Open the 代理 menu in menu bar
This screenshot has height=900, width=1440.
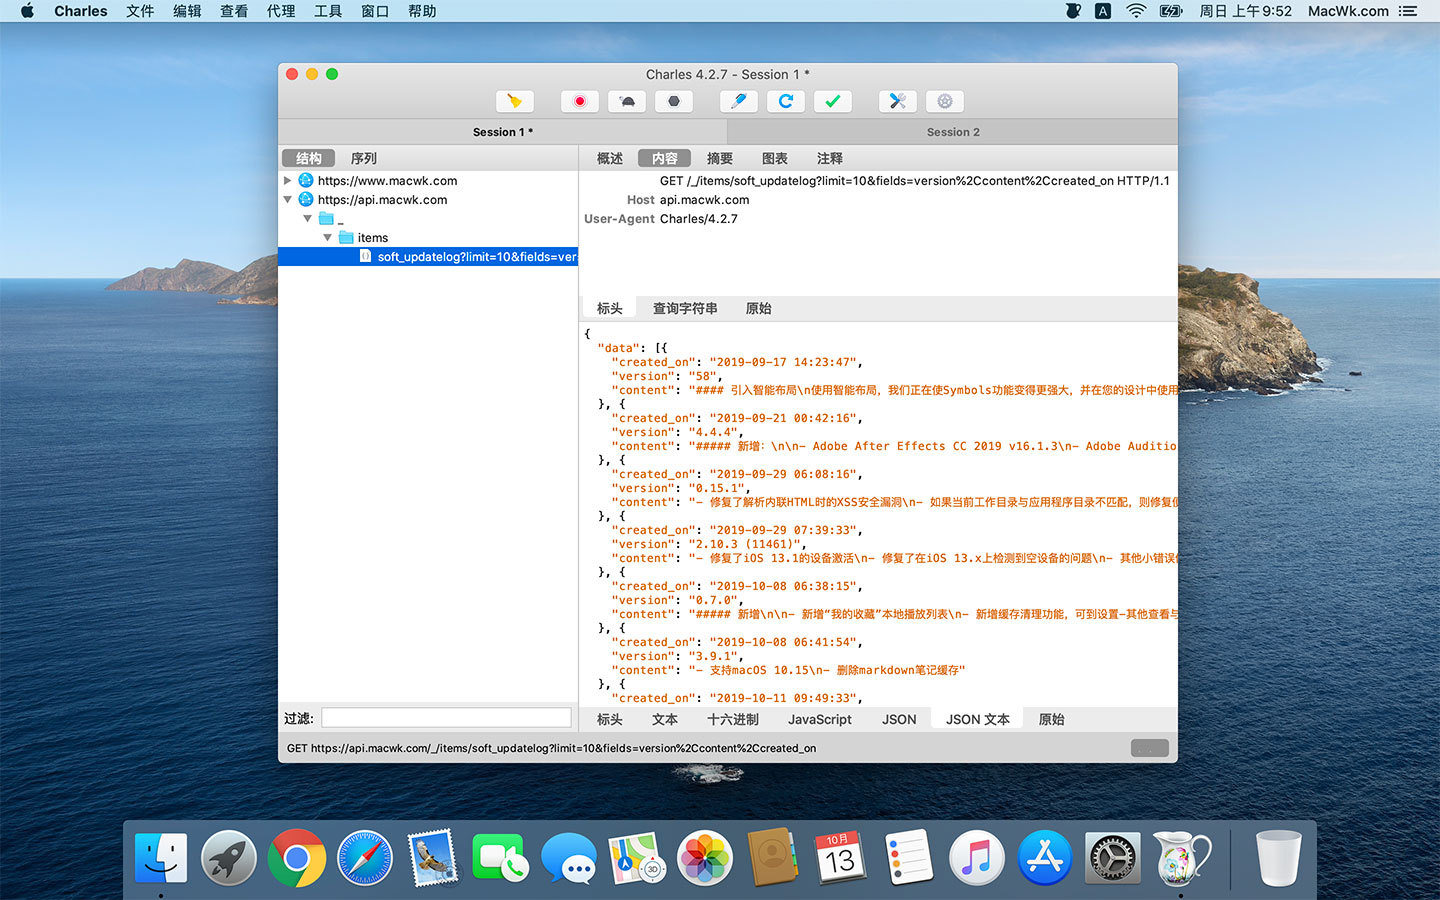(x=281, y=11)
